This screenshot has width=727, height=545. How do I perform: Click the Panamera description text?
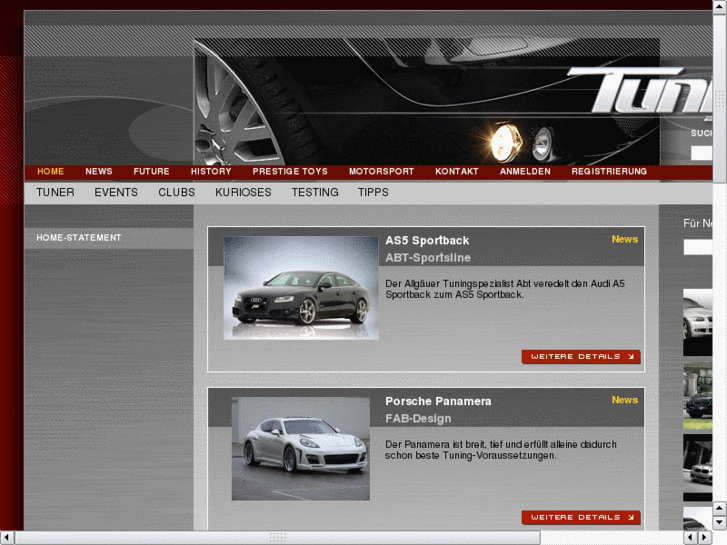click(501, 450)
